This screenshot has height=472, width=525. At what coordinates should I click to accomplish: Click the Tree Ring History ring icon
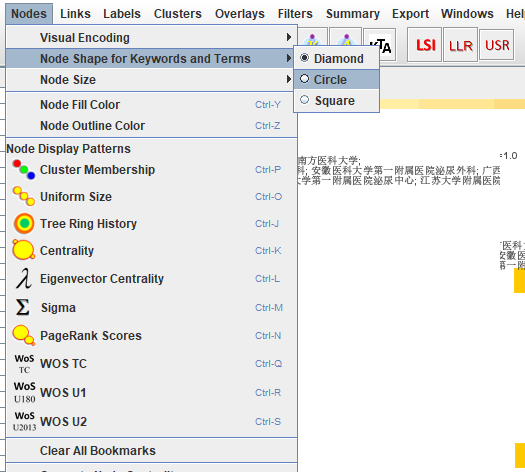pyautogui.click(x=24, y=224)
